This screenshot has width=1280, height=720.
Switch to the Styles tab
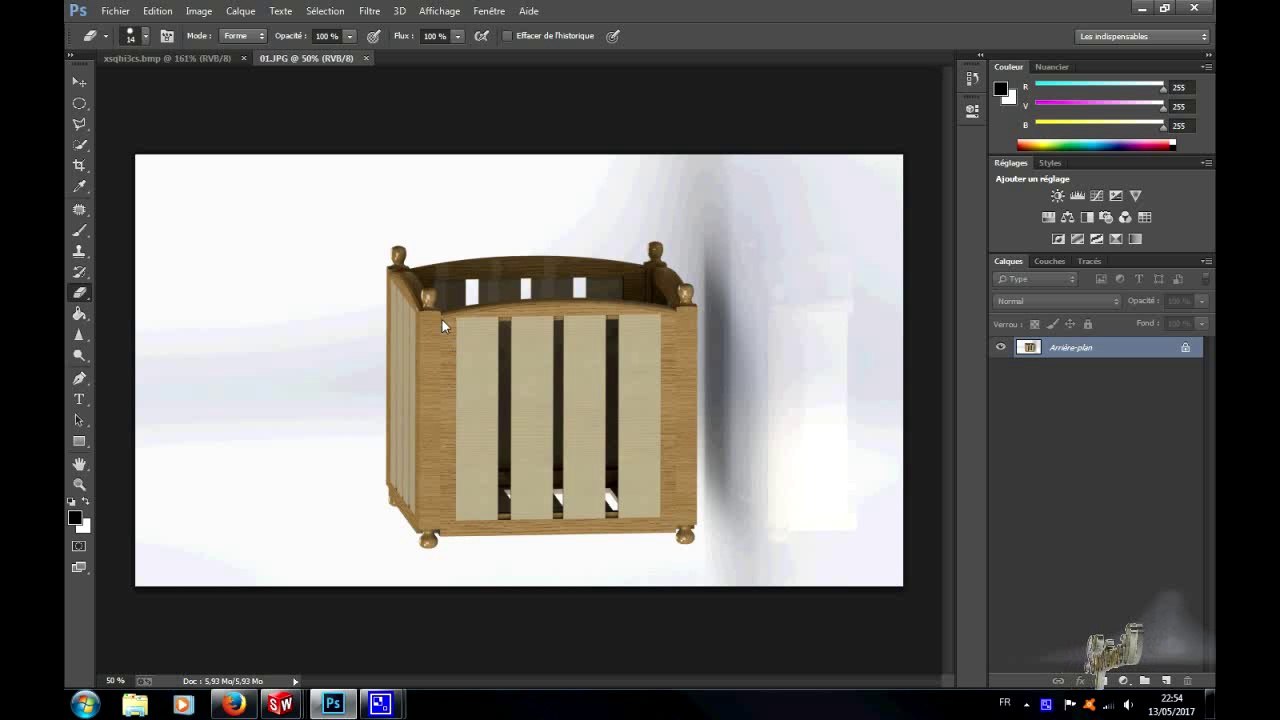click(1050, 163)
